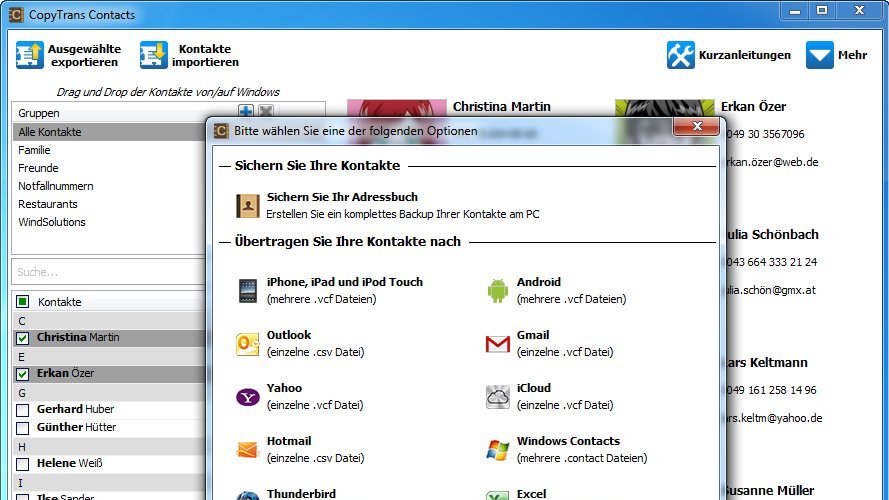Add a new group with plus icon
889x500 pixels.
[245, 111]
